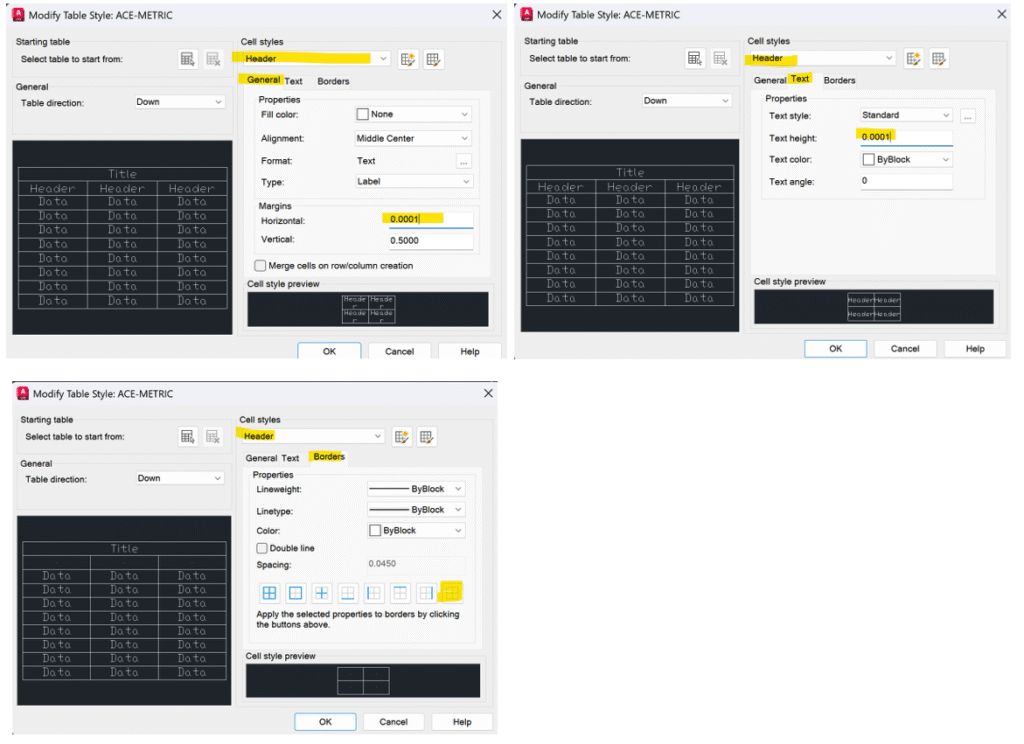Image resolution: width=1024 pixels, height=744 pixels.
Task: Click select-table icon in Borders-tab dialog
Action: [187, 437]
